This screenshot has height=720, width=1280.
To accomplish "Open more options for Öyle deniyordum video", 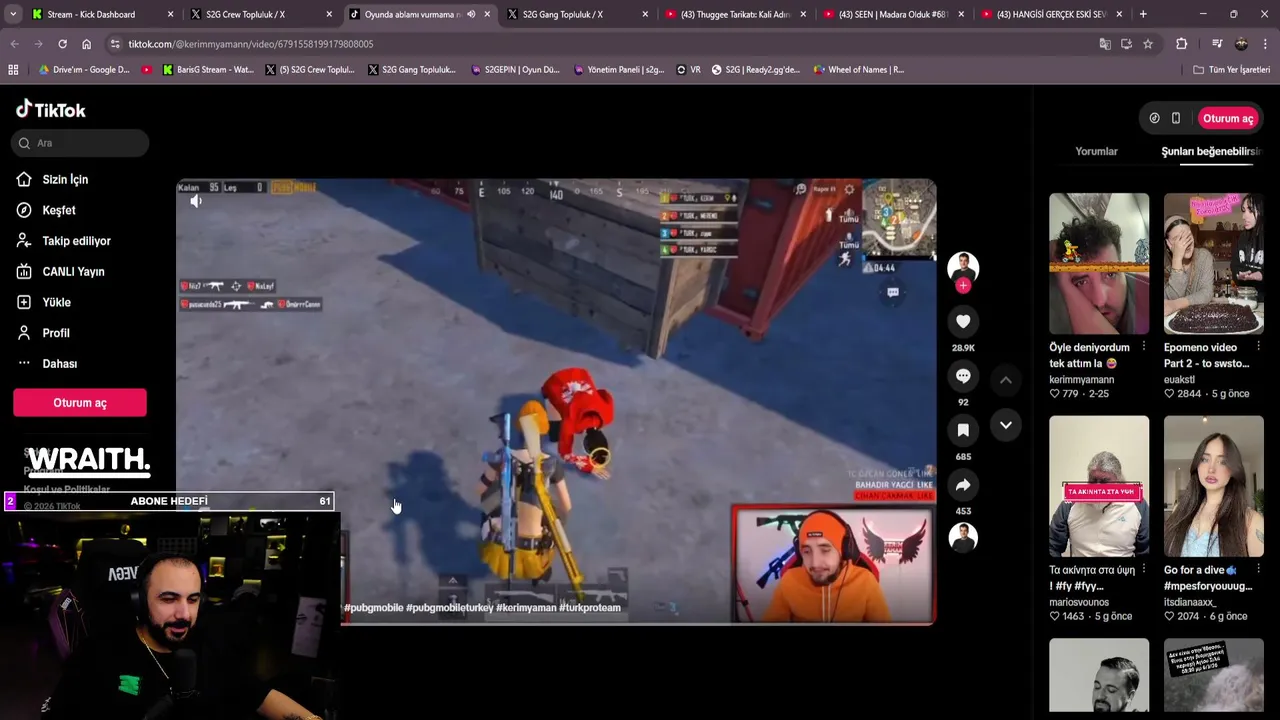I will tap(1143, 347).
